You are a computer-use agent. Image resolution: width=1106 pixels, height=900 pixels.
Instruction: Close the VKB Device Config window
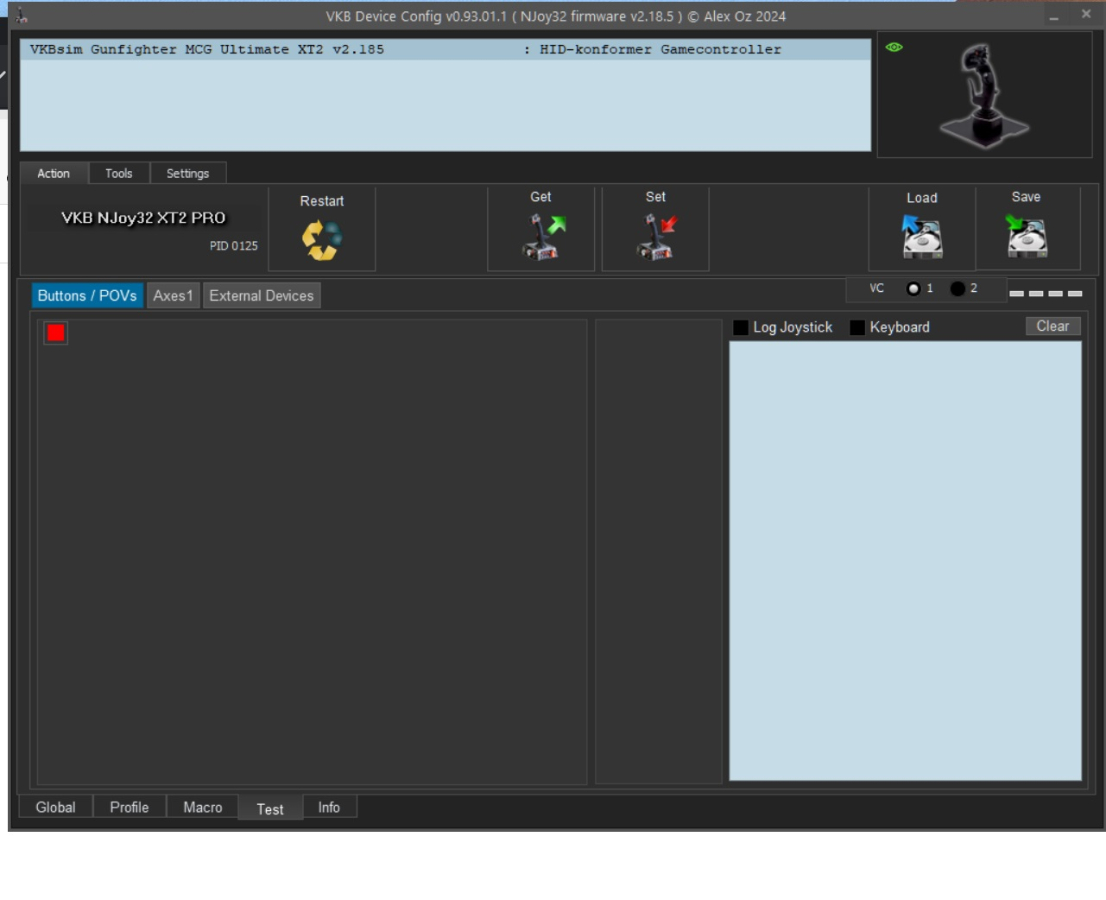[x=1086, y=14]
